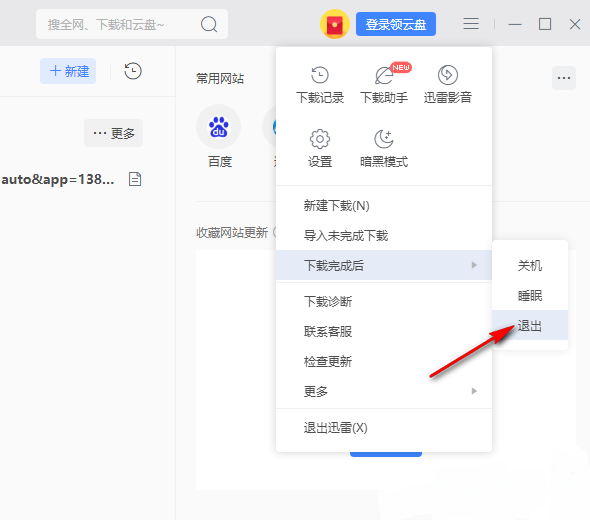Image resolution: width=590 pixels, height=520 pixels.
Task: Open the hamburger main menu icon
Action: coord(471,24)
